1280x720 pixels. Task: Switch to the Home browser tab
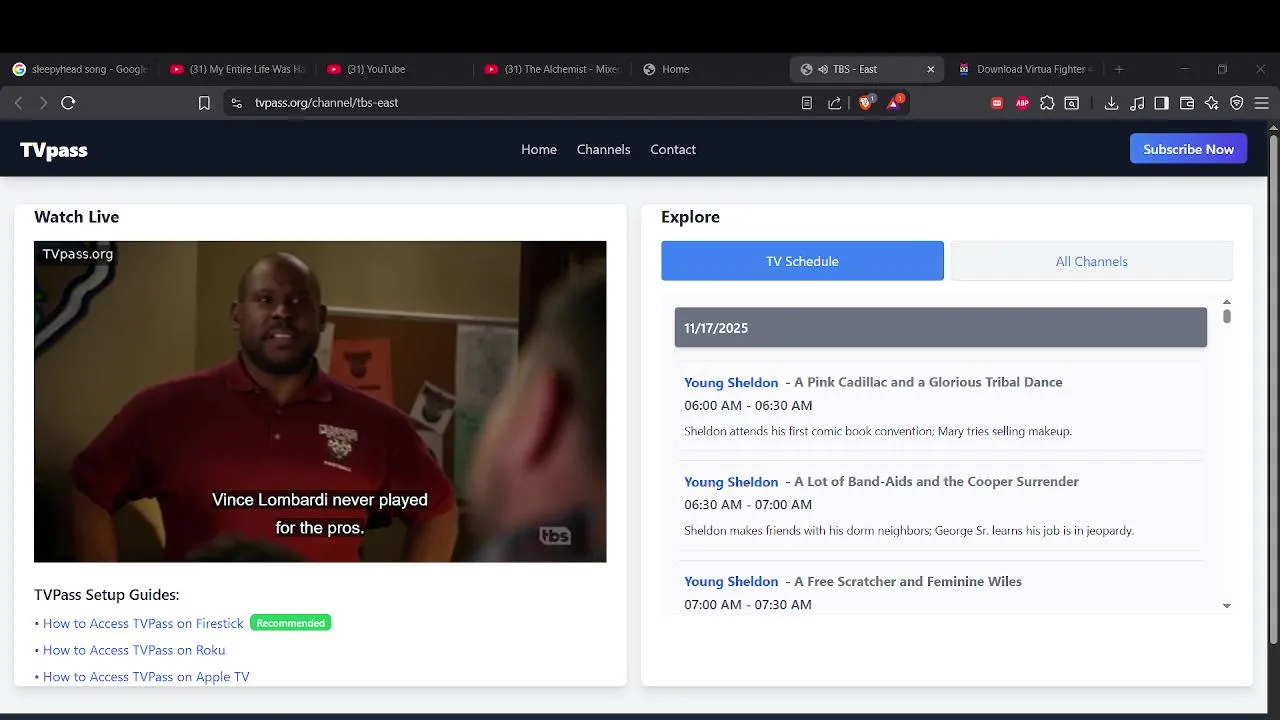click(x=710, y=69)
